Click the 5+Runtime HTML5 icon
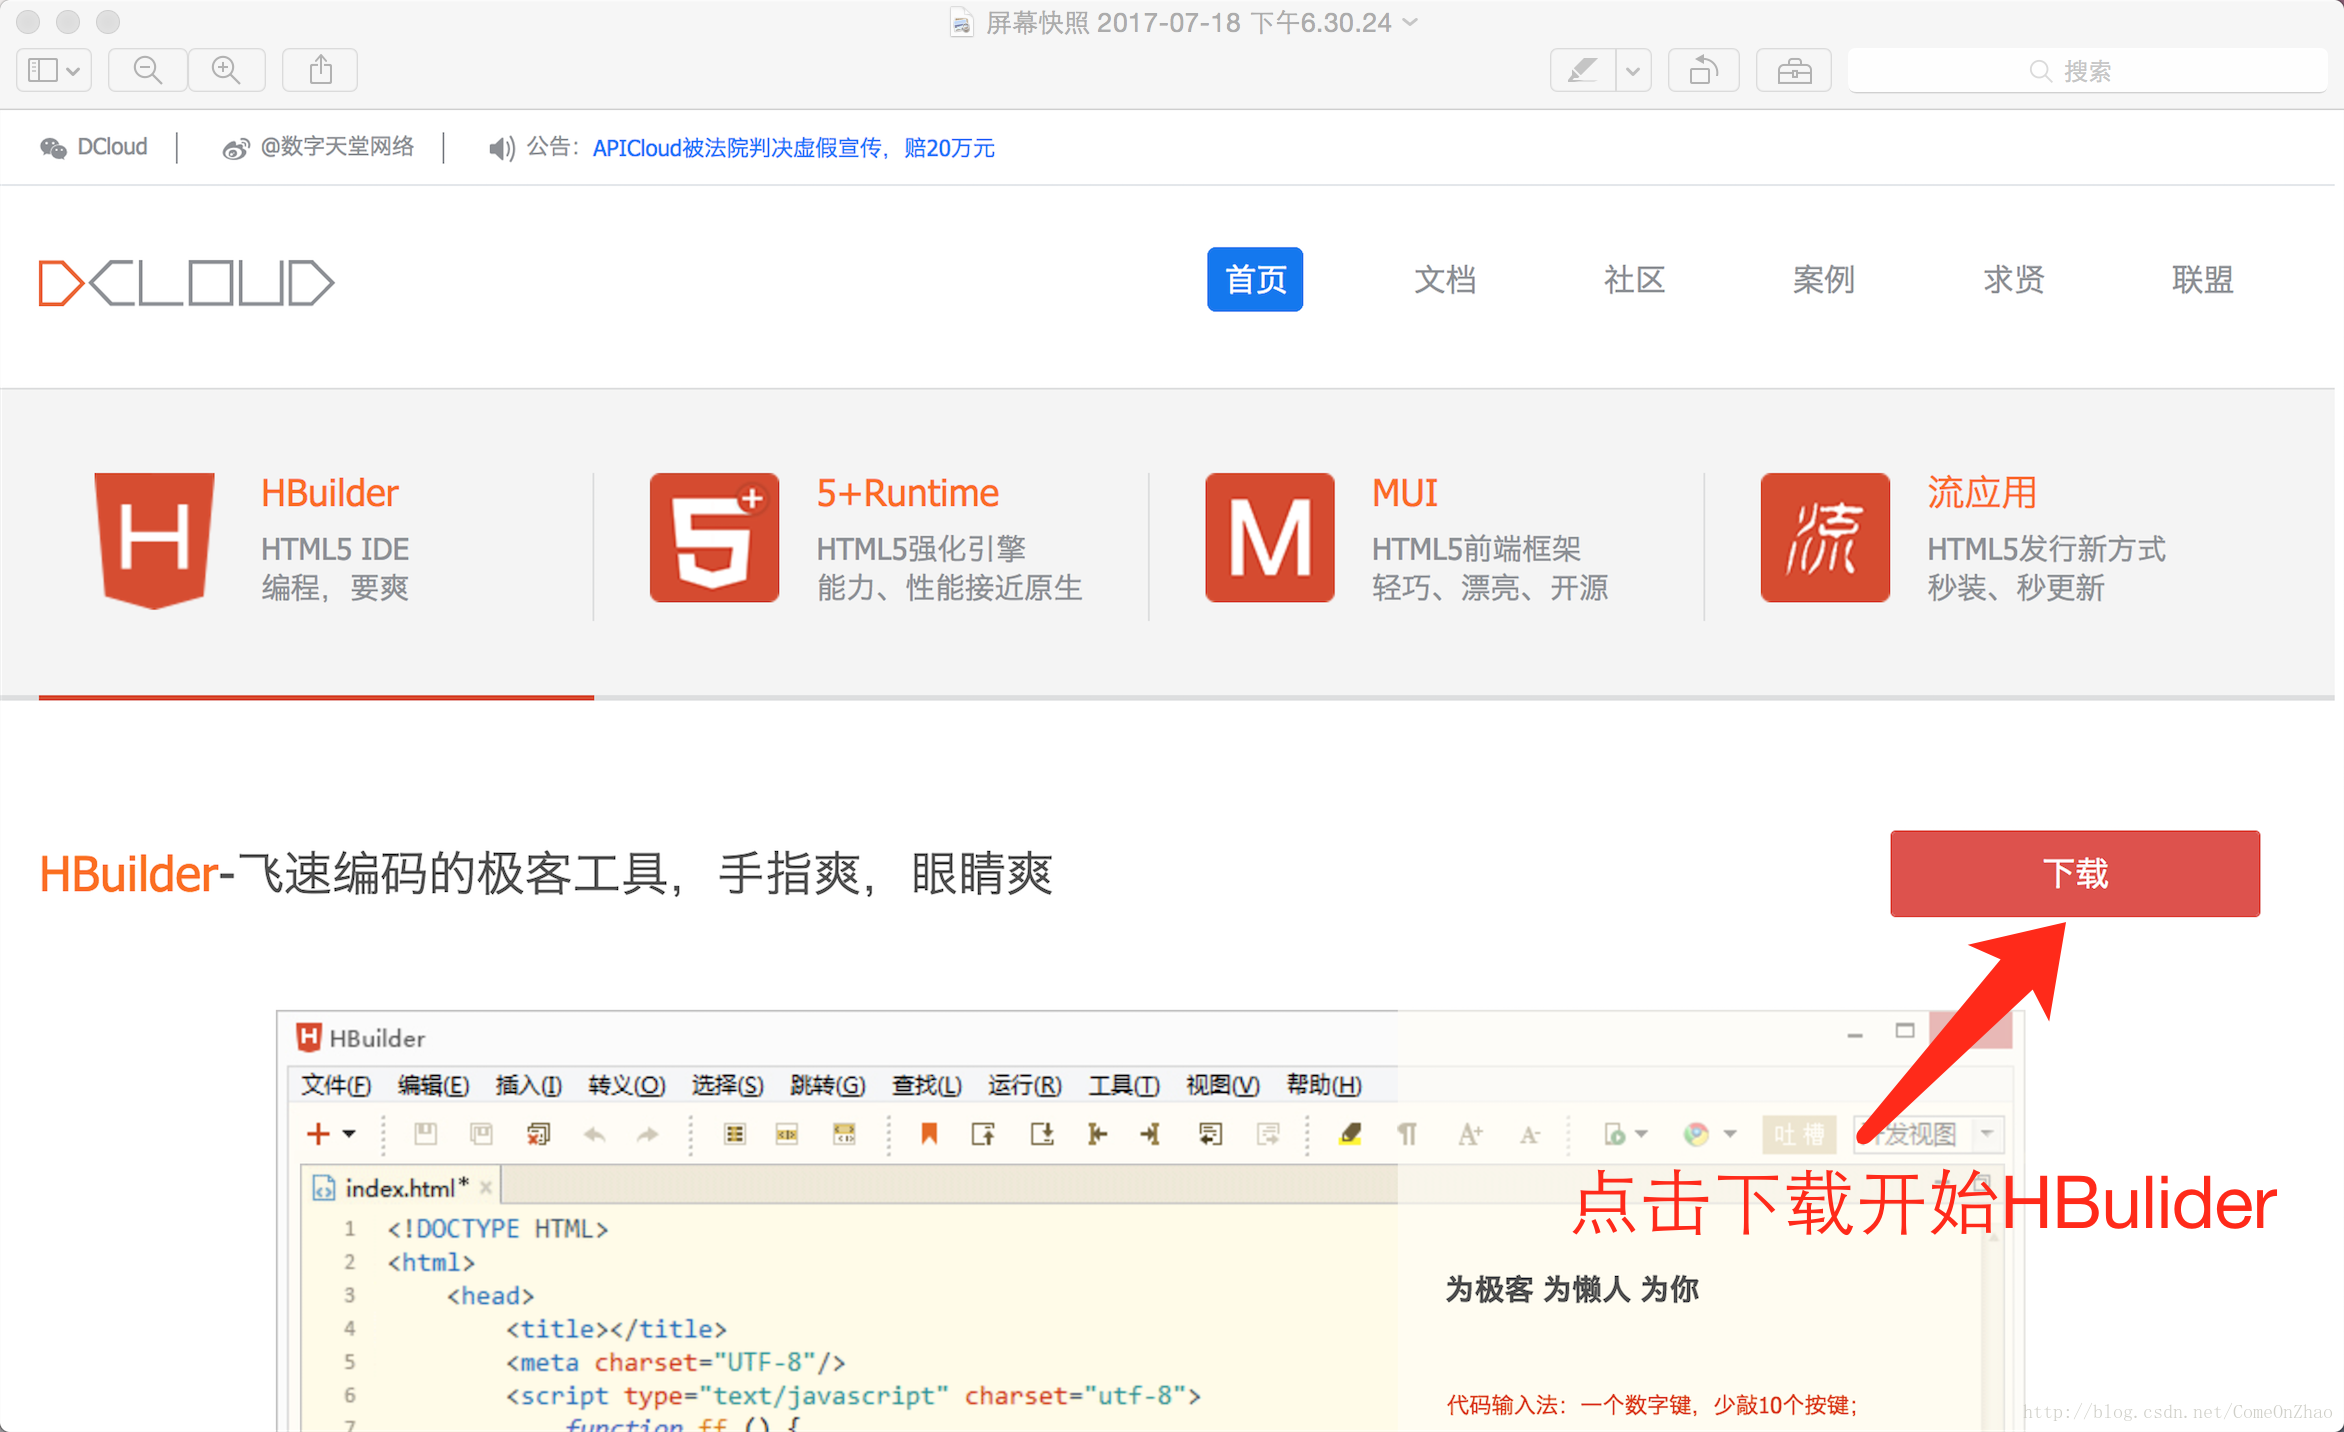The height and width of the screenshot is (1432, 2344). [x=714, y=537]
